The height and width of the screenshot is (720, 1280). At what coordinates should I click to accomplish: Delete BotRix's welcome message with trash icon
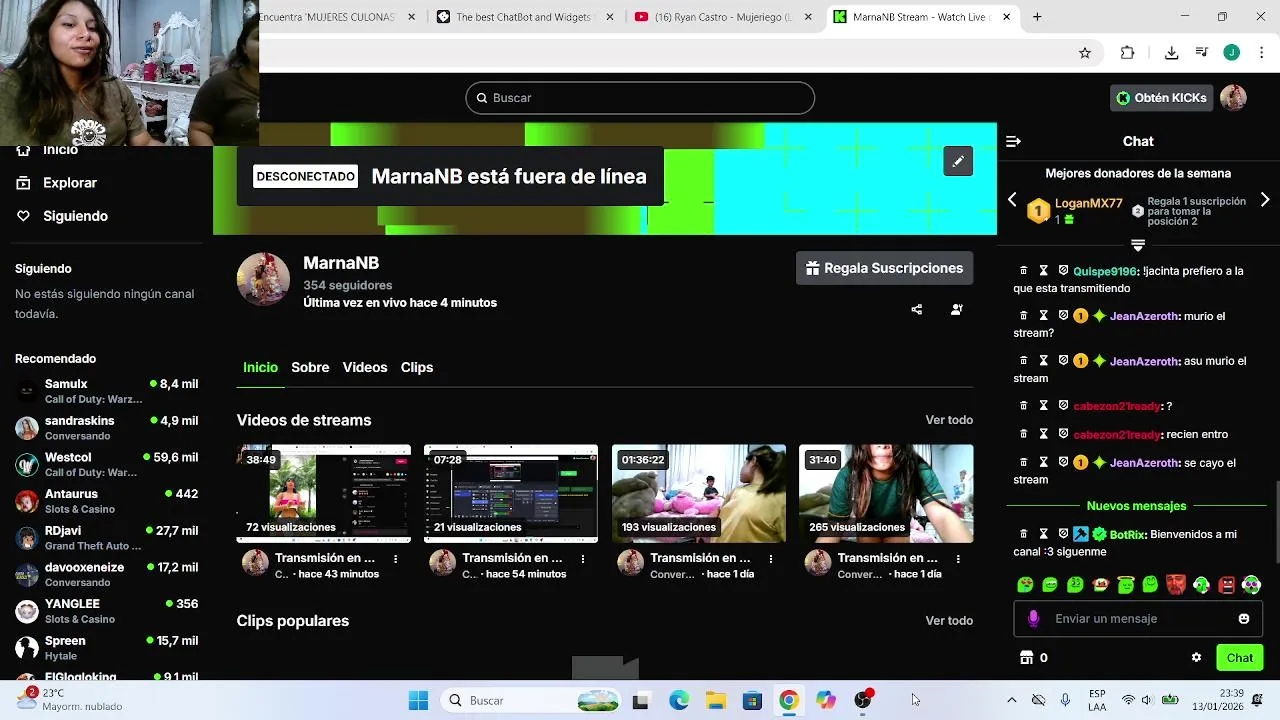1023,534
